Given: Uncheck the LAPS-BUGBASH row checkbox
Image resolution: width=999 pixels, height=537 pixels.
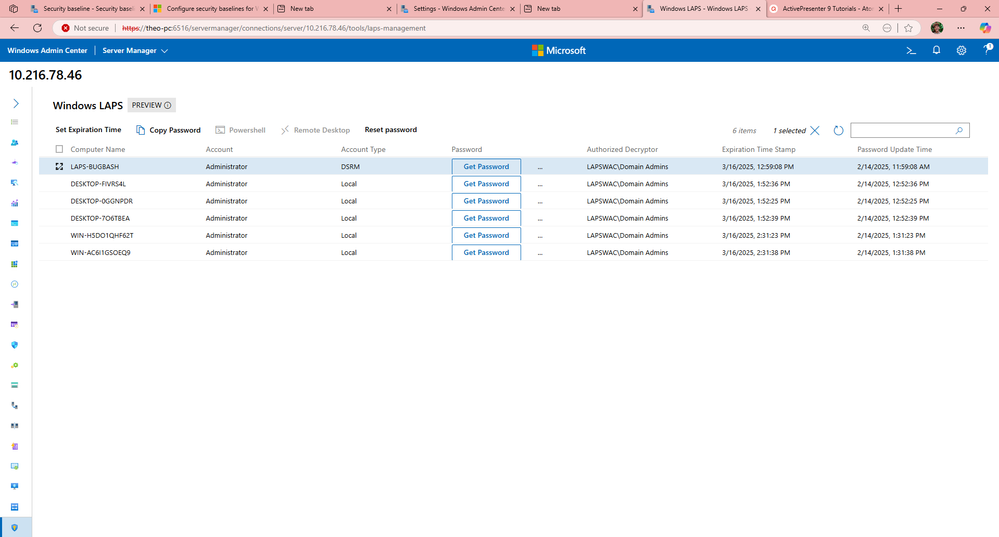Looking at the screenshot, I should [x=59, y=166].
